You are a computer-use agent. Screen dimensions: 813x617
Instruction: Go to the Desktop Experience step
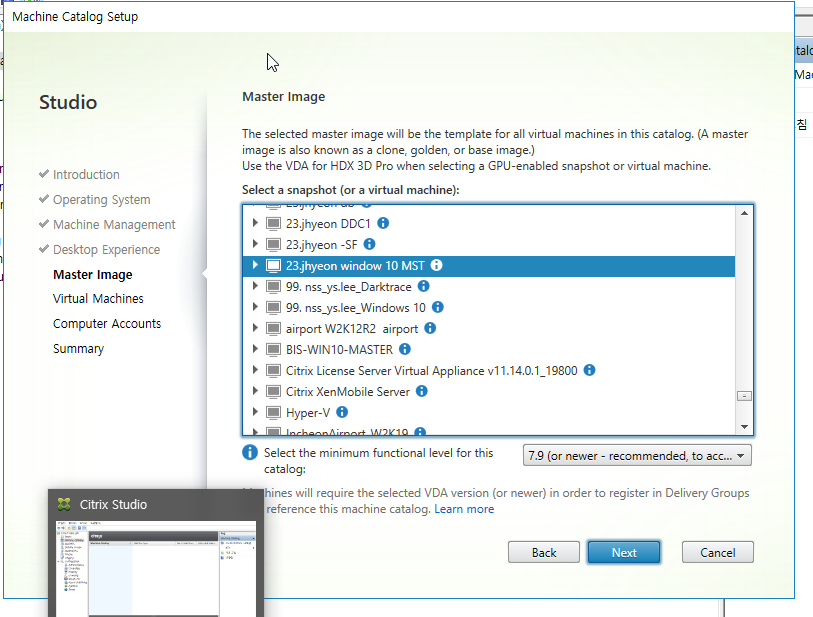[x=106, y=249]
